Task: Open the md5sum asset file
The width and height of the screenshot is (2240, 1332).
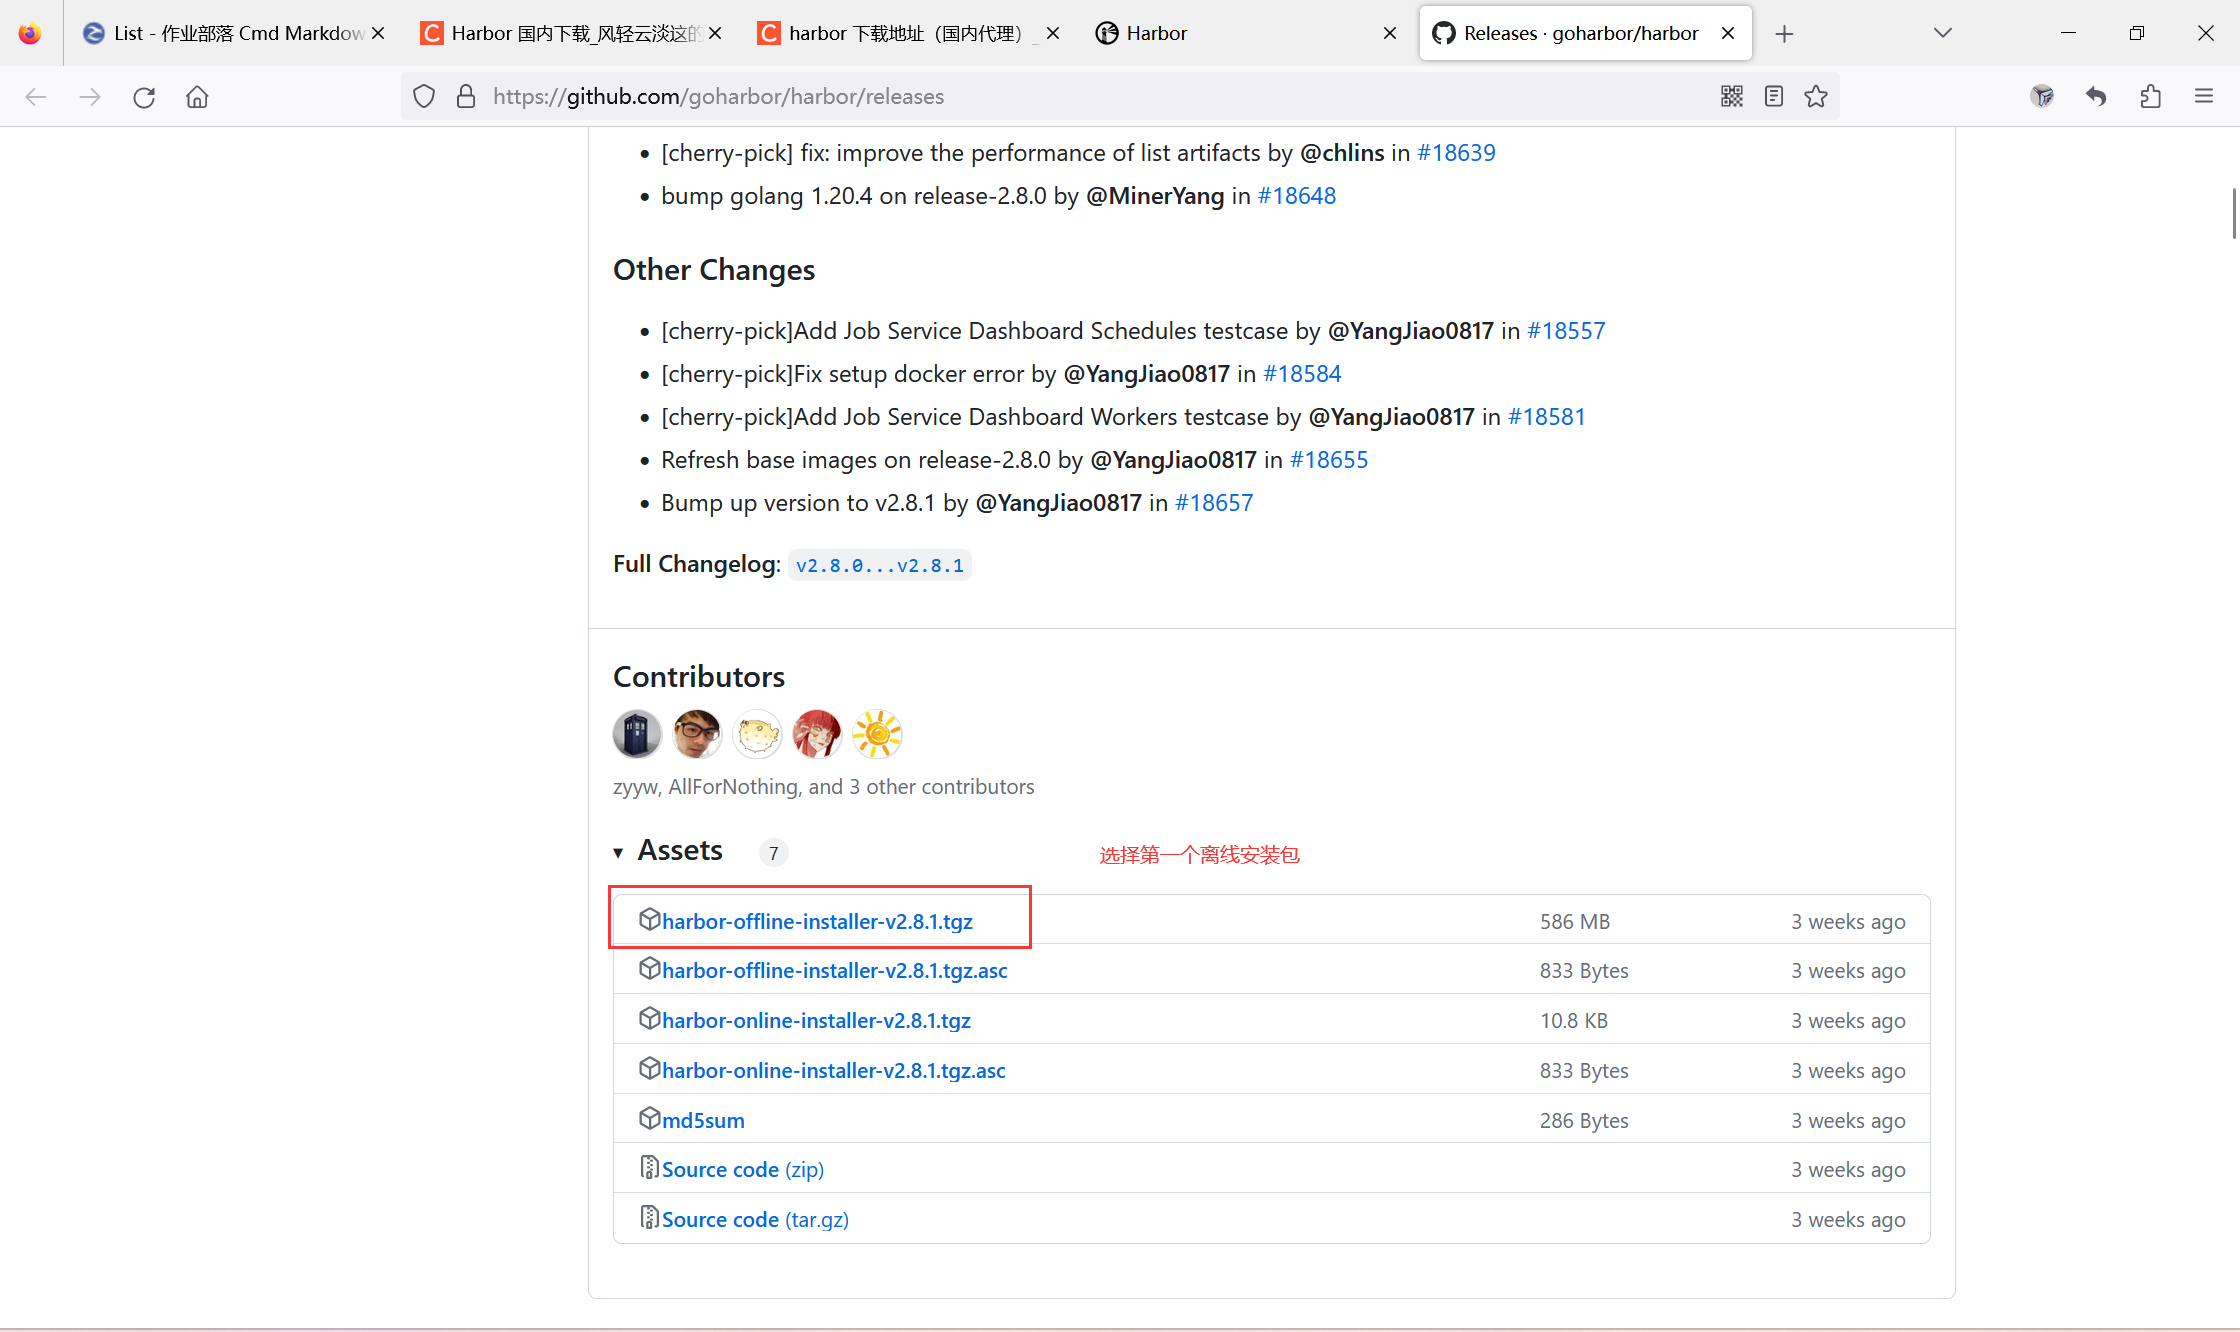Action: click(x=702, y=1119)
